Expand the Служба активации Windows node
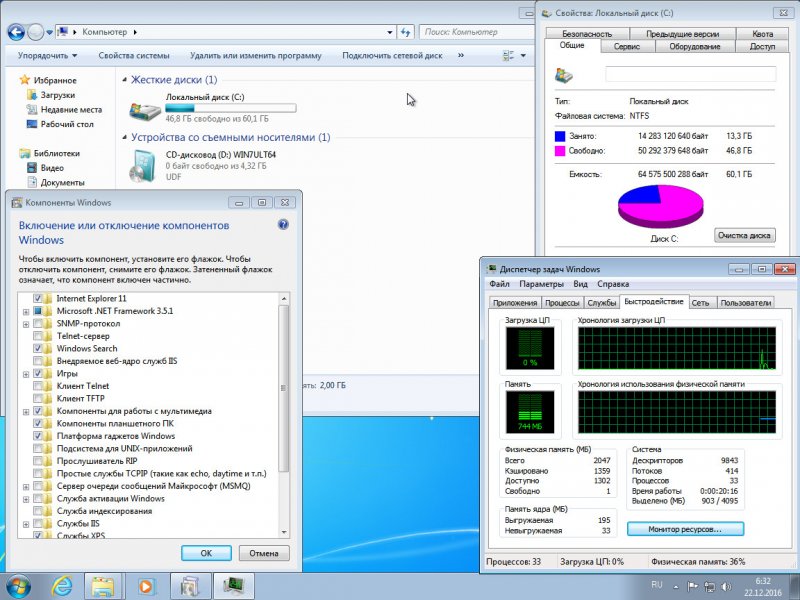The width and height of the screenshot is (800, 600). [x=26, y=499]
